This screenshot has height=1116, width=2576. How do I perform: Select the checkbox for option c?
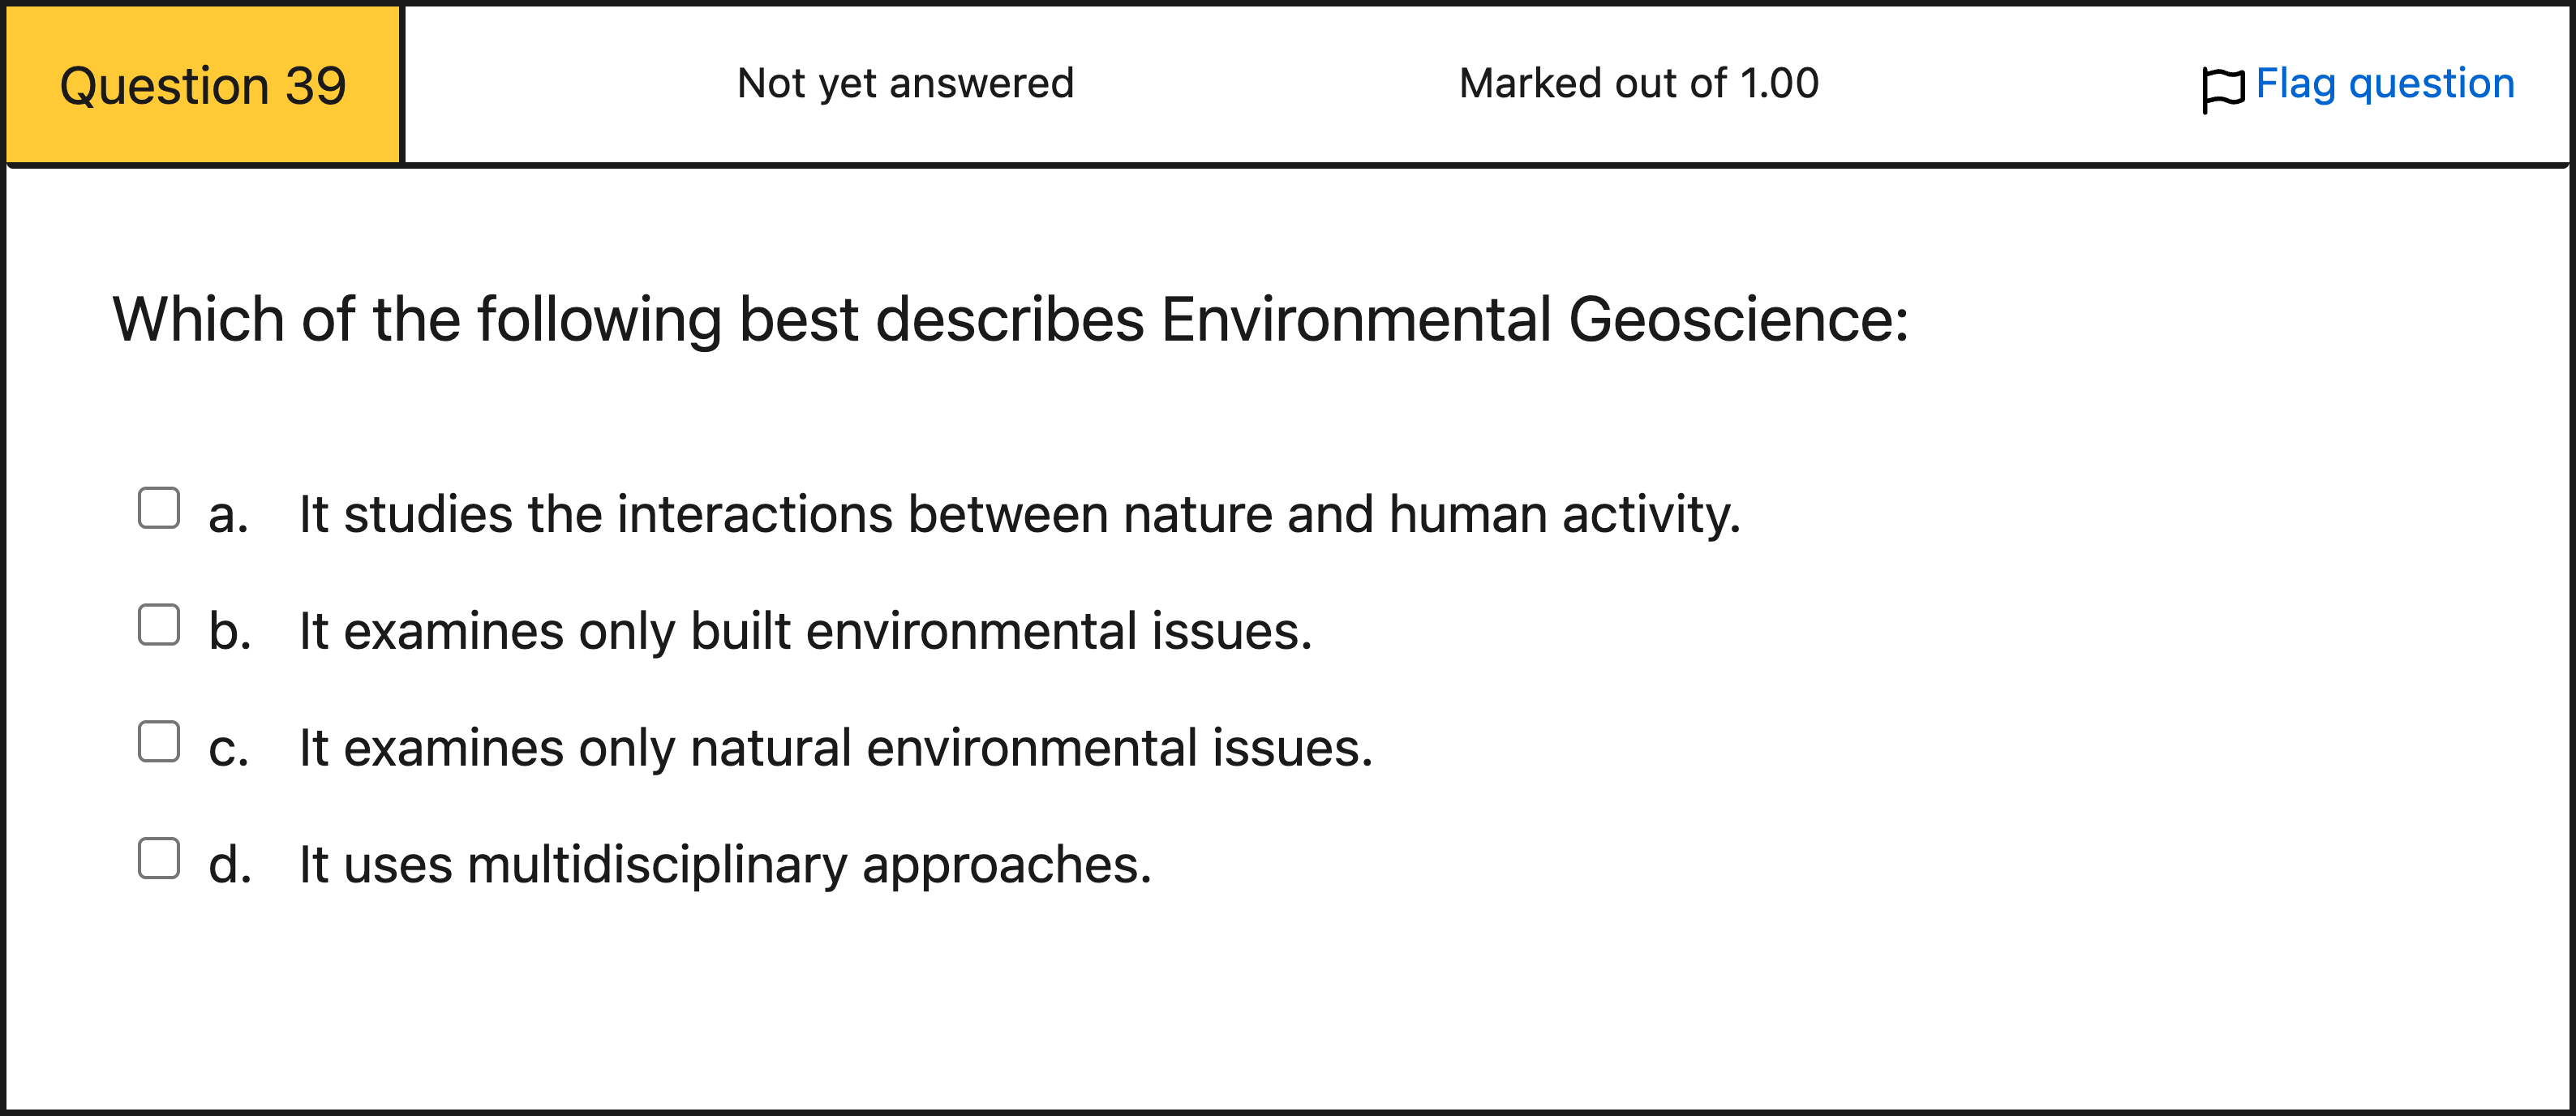tap(159, 742)
